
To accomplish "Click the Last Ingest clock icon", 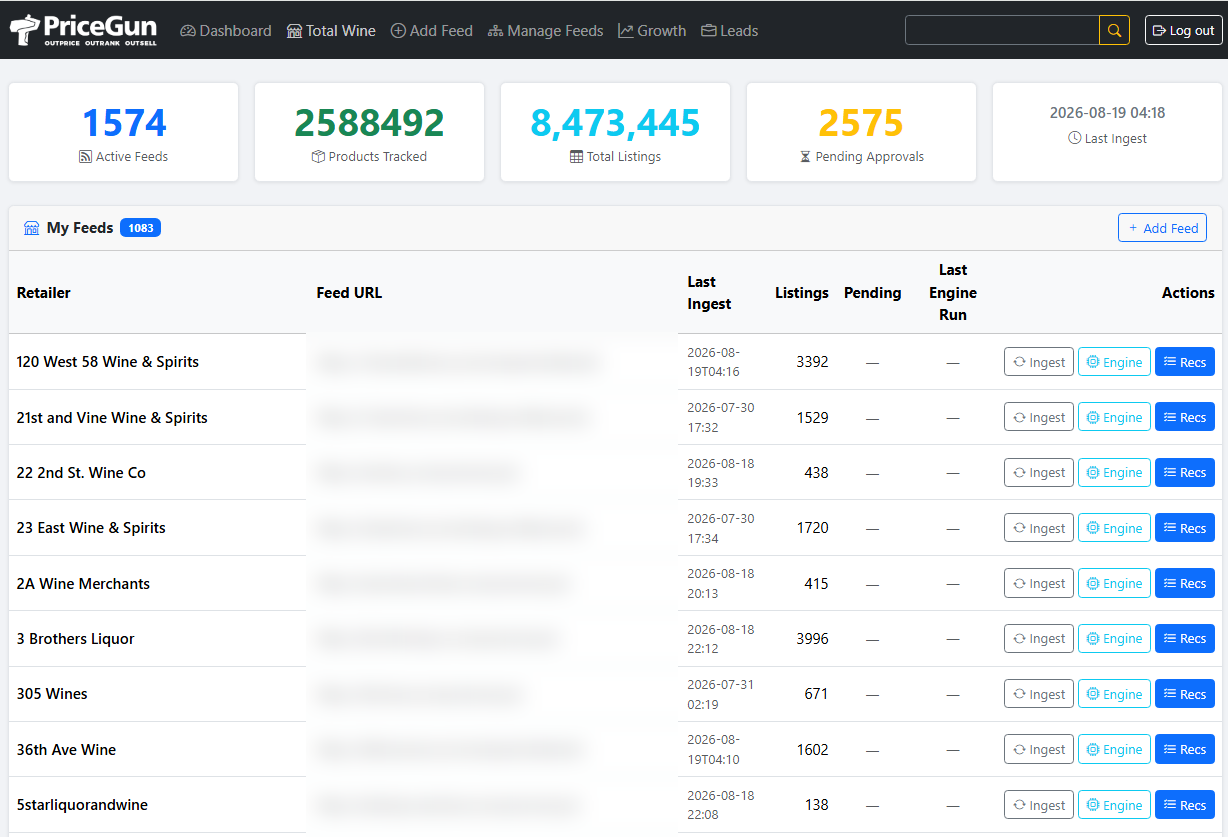I will click(x=1074, y=138).
